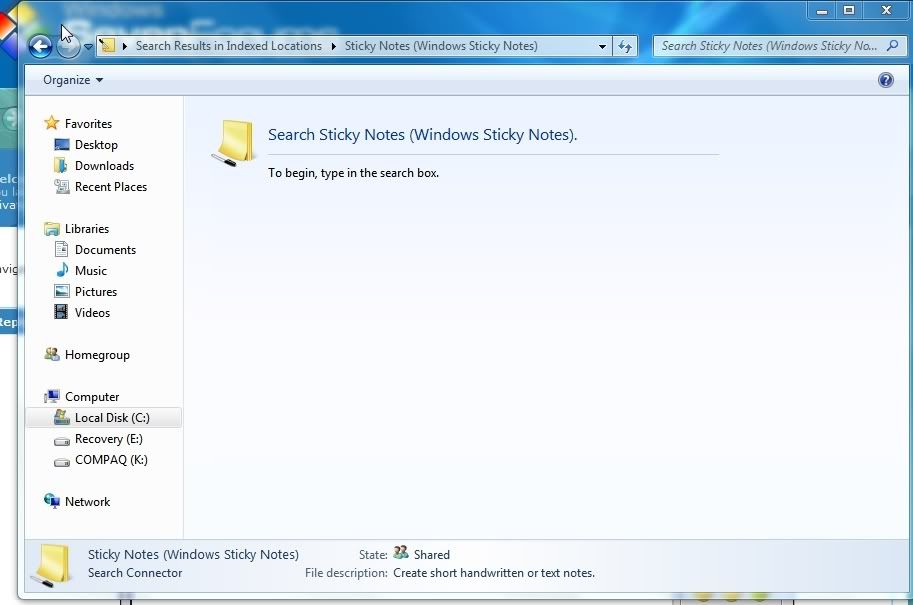913x605 pixels.
Task: Minimize the Explorer window
Action: (x=822, y=10)
